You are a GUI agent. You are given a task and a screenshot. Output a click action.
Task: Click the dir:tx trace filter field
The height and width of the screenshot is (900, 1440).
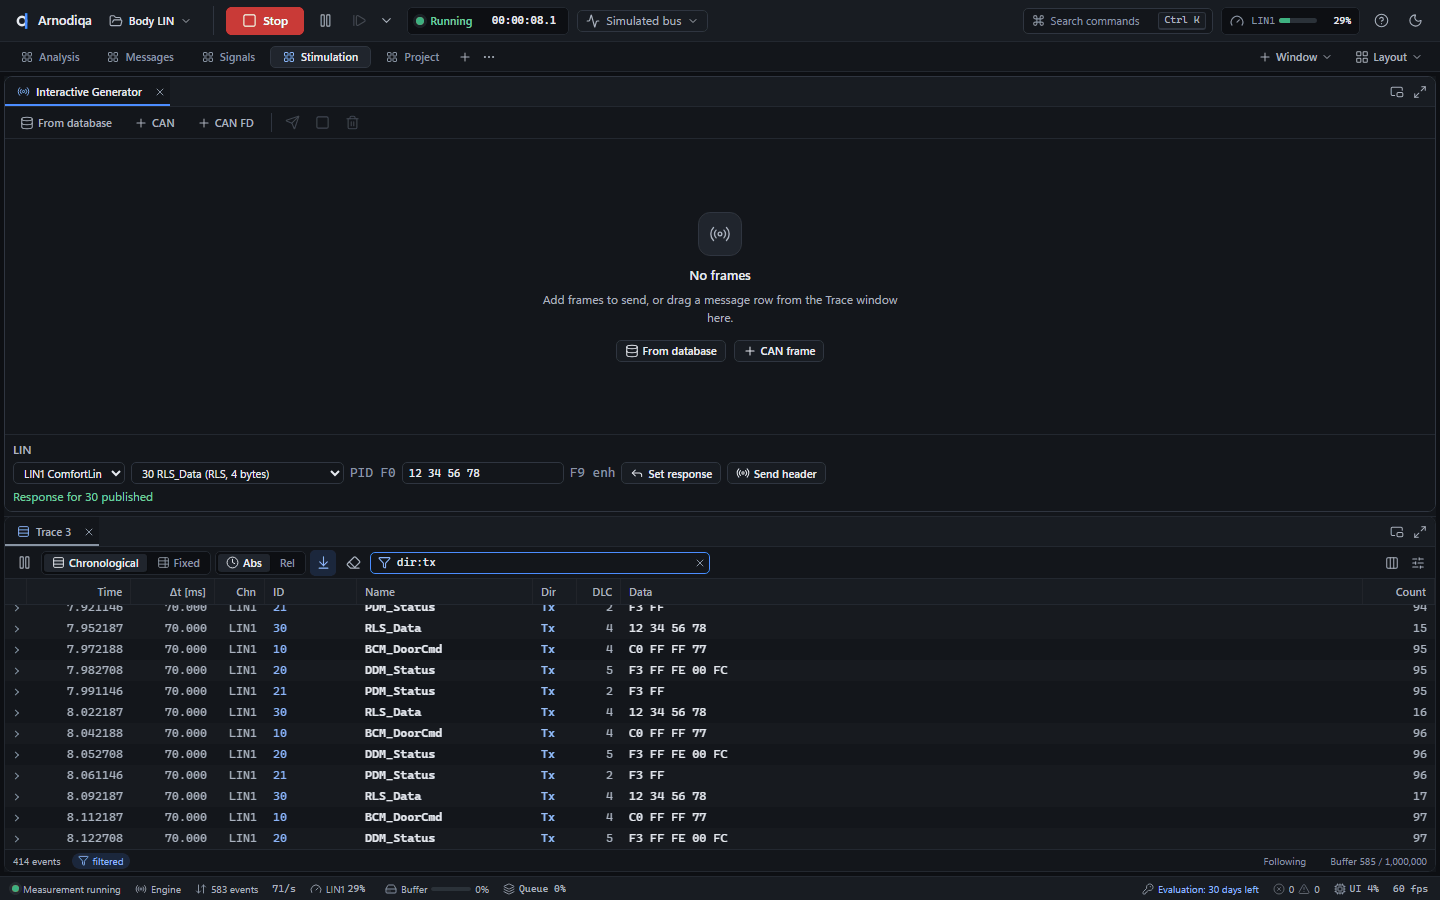point(540,563)
